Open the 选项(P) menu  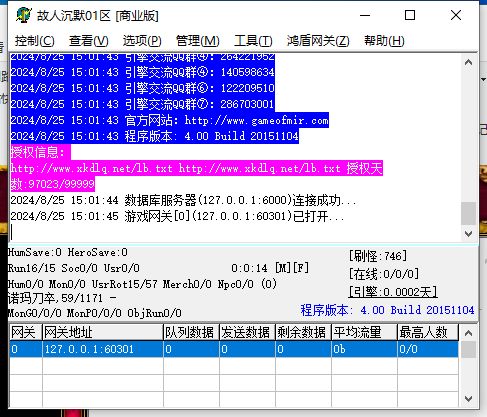tap(142, 41)
